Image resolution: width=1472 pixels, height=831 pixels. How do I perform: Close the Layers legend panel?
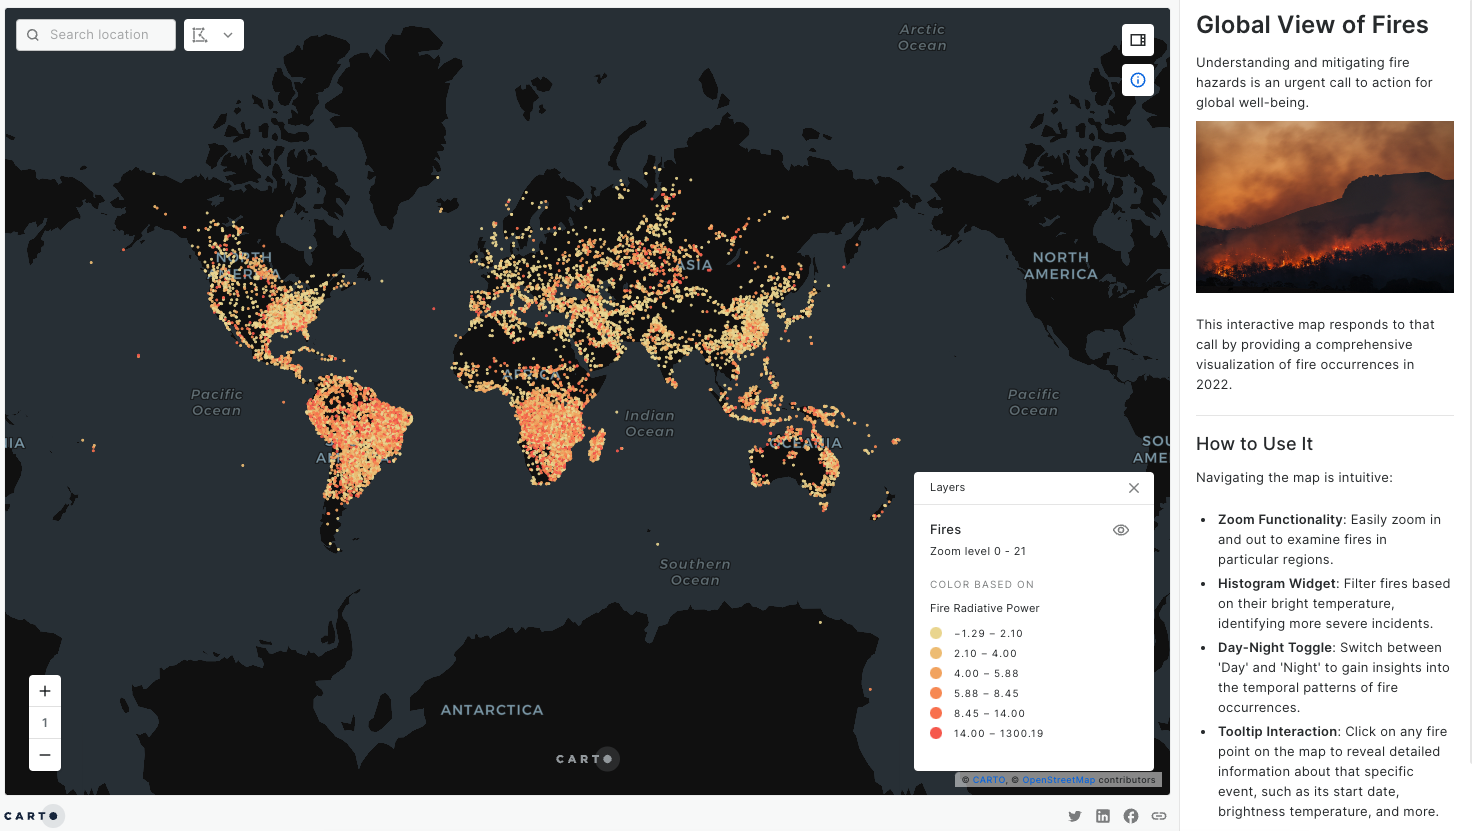click(x=1134, y=488)
